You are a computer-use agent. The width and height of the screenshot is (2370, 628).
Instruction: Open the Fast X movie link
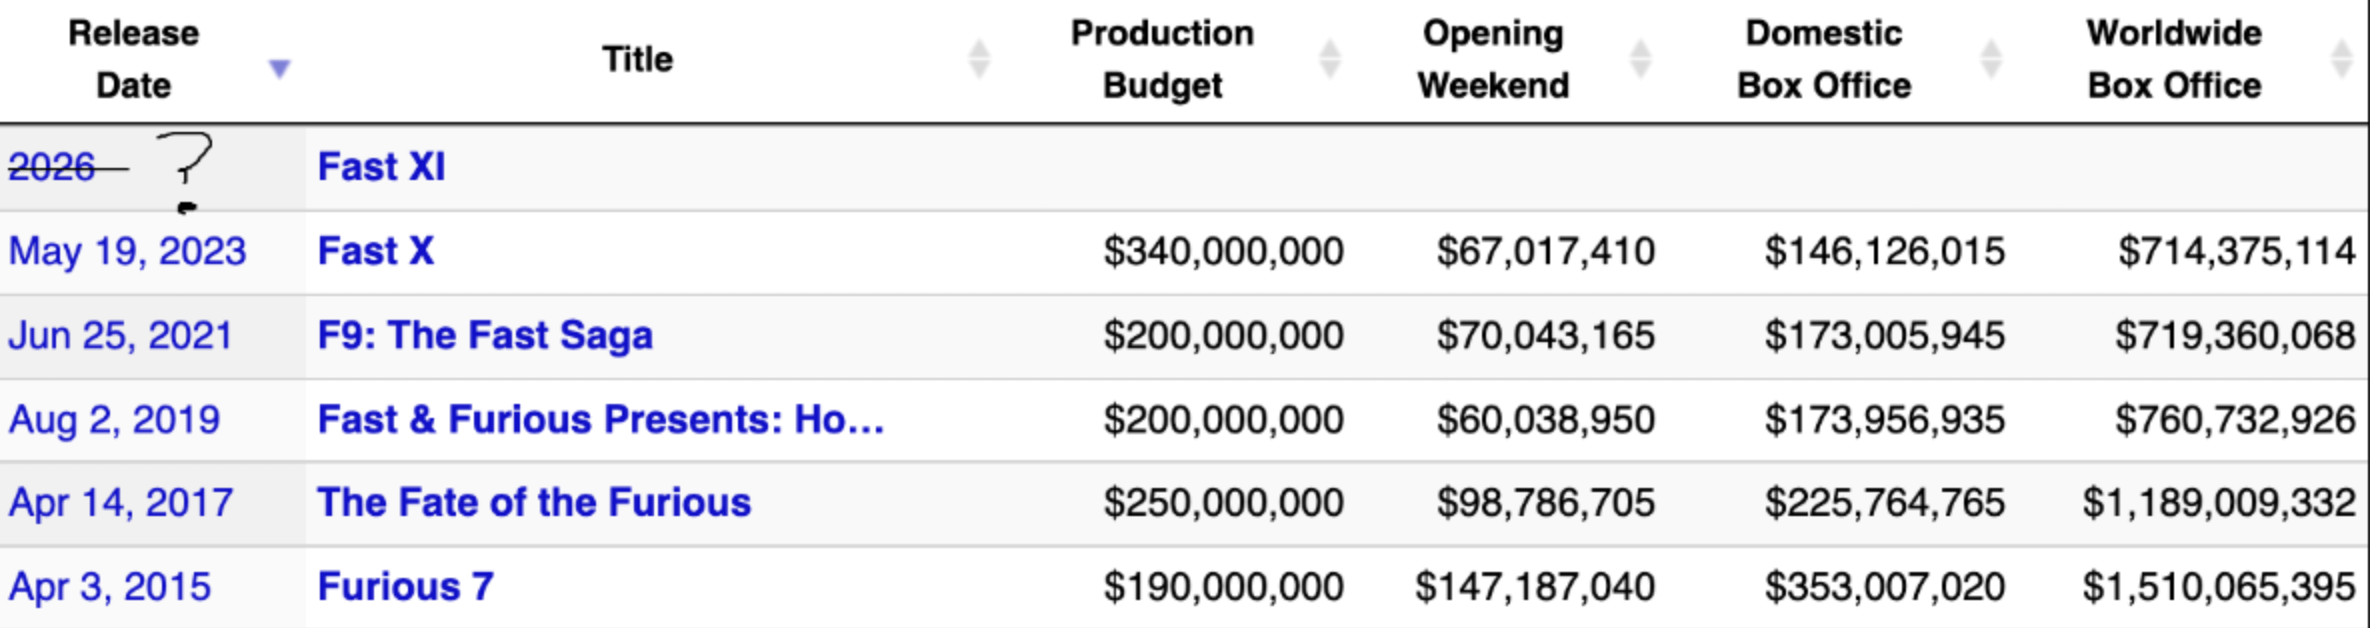(376, 251)
